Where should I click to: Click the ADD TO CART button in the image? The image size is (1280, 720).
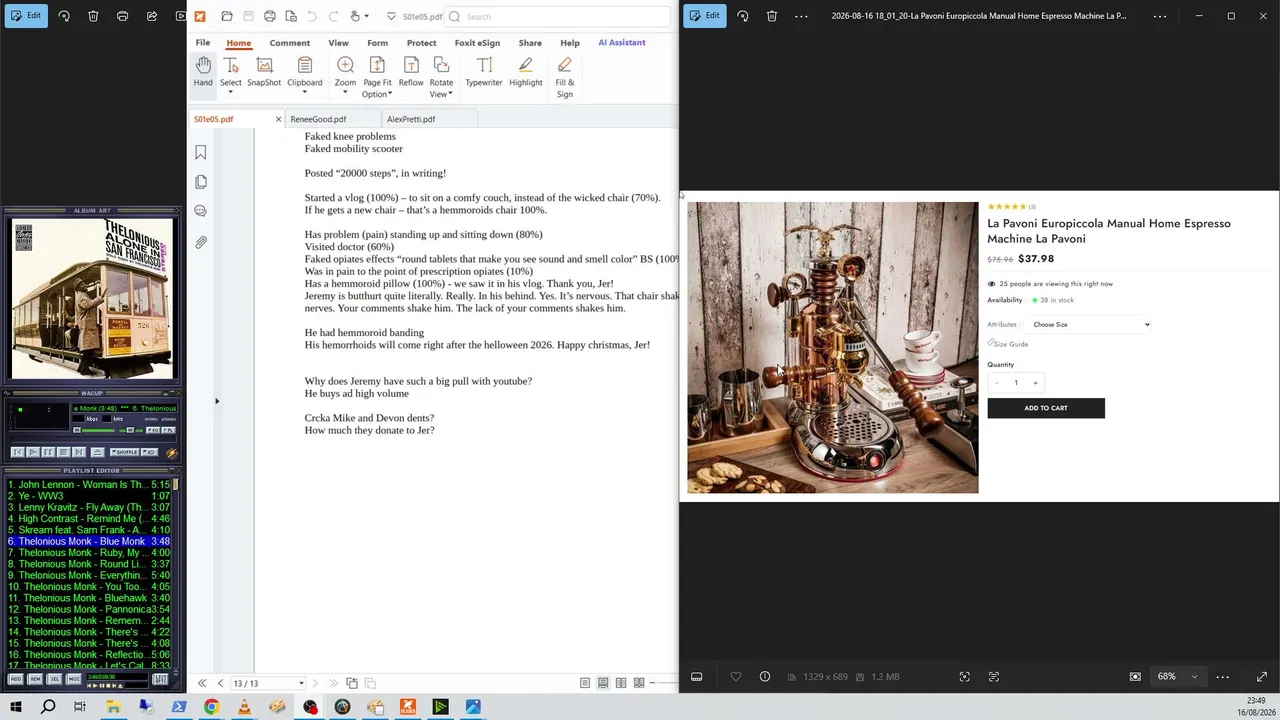point(1046,408)
